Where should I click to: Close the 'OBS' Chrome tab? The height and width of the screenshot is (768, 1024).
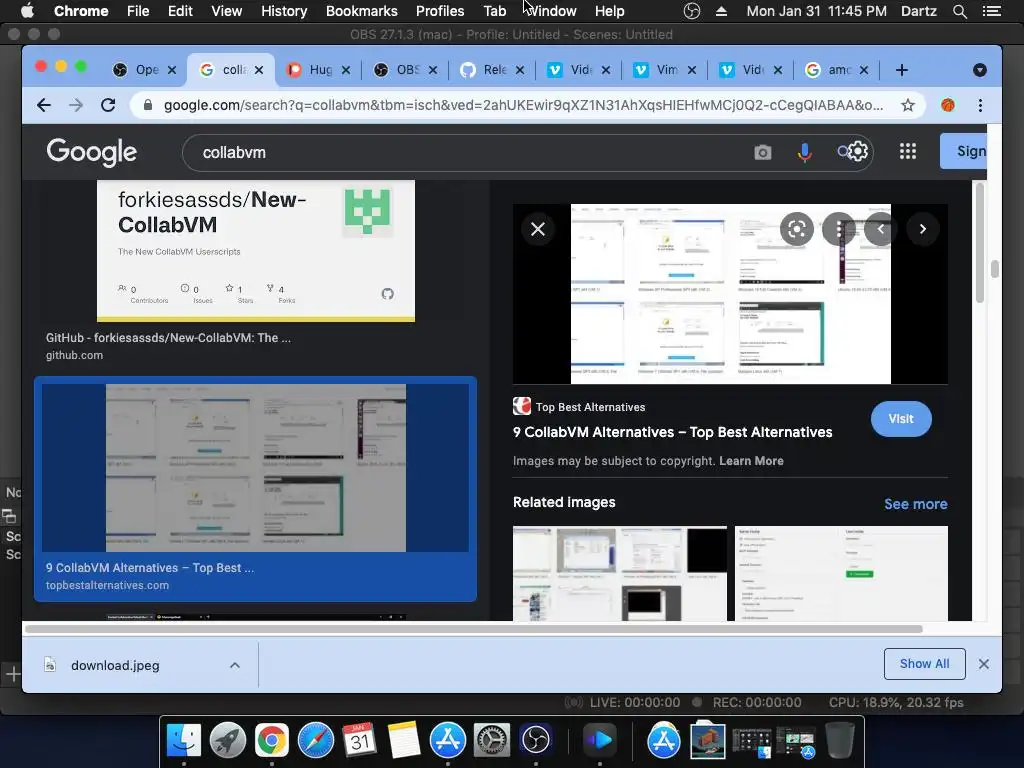(x=433, y=70)
